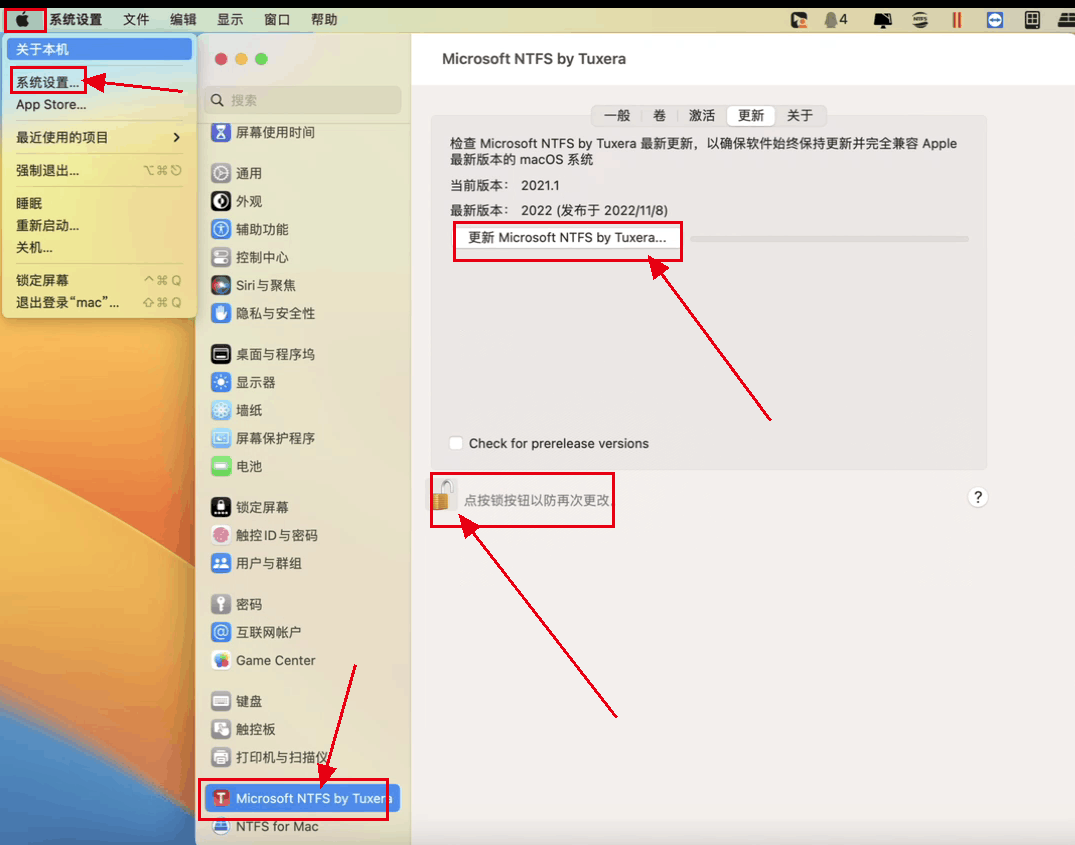
Task: Expand the 最近使用的项目 submenu arrow
Action: coord(177,138)
